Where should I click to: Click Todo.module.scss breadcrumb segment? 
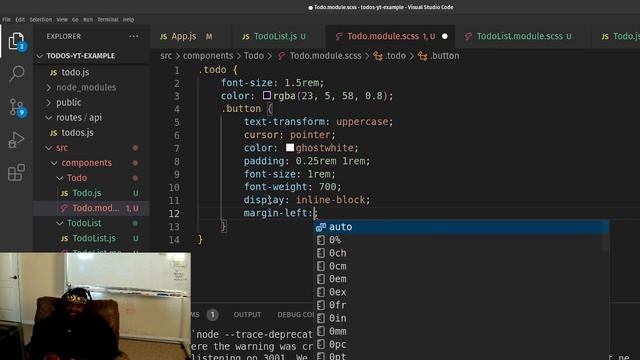point(325,56)
